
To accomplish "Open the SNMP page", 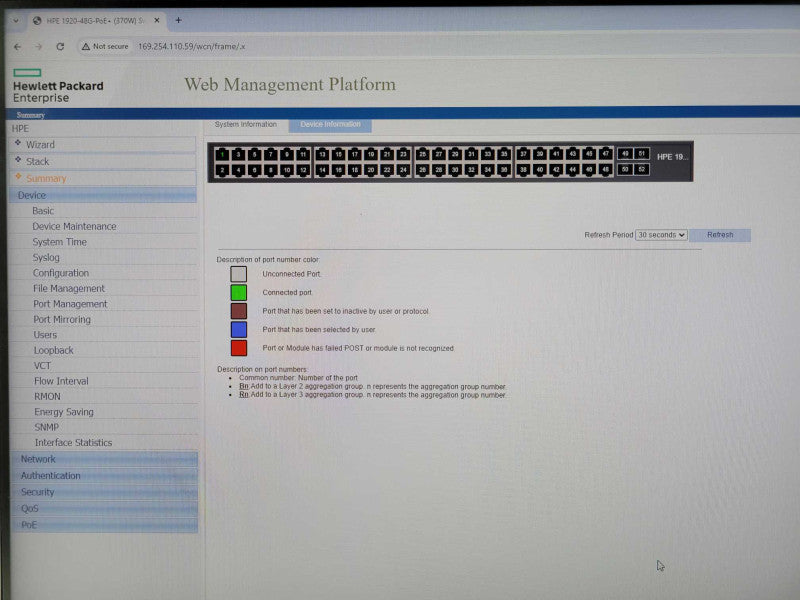I will (x=46, y=427).
